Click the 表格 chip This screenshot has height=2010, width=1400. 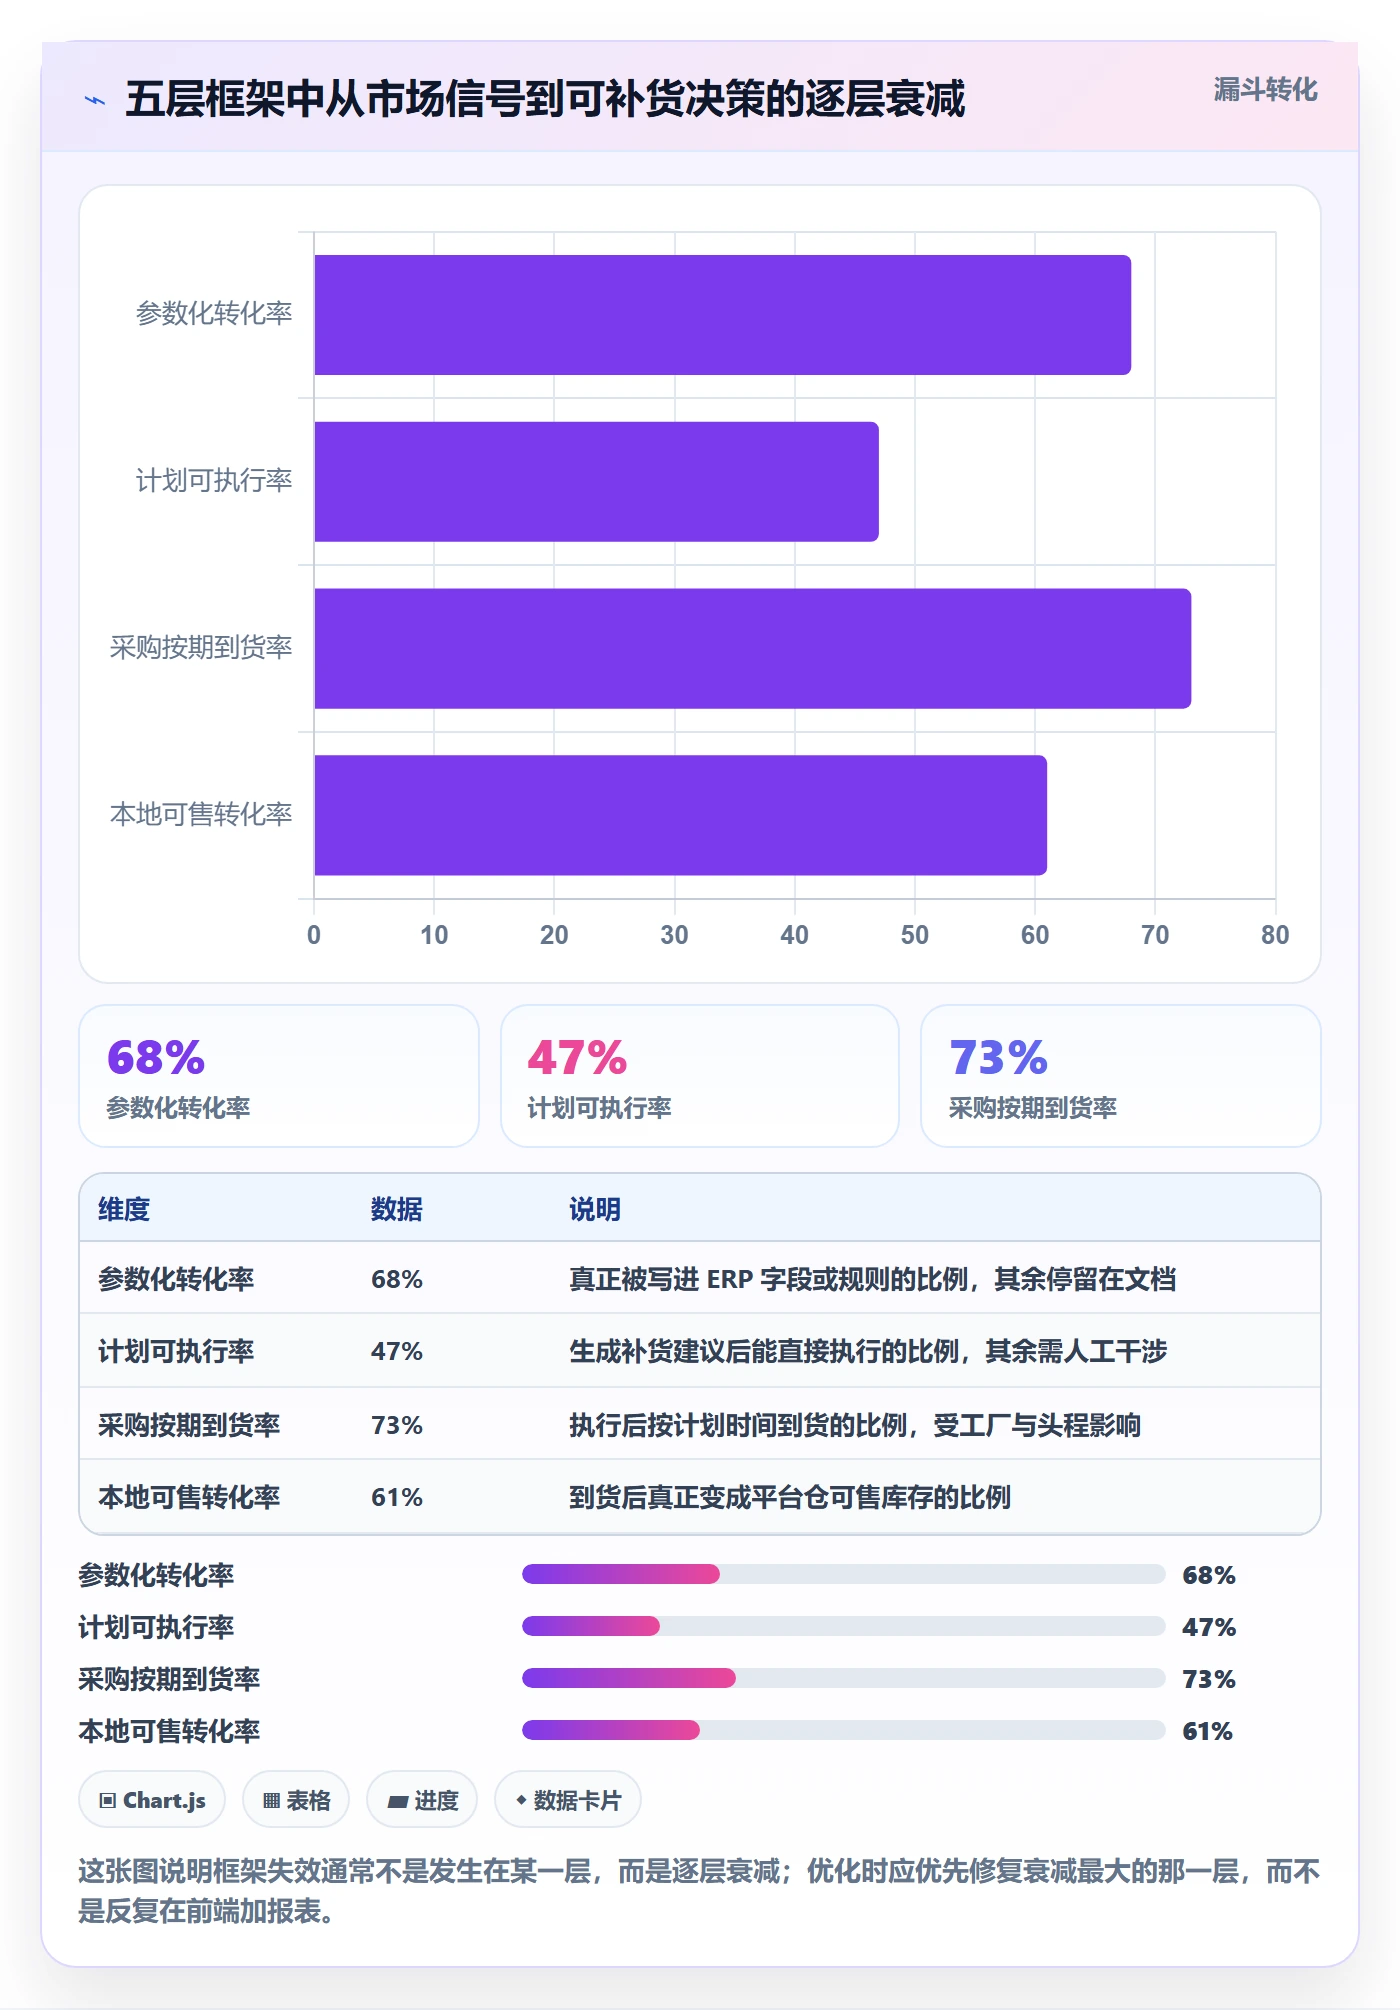[x=296, y=1800]
